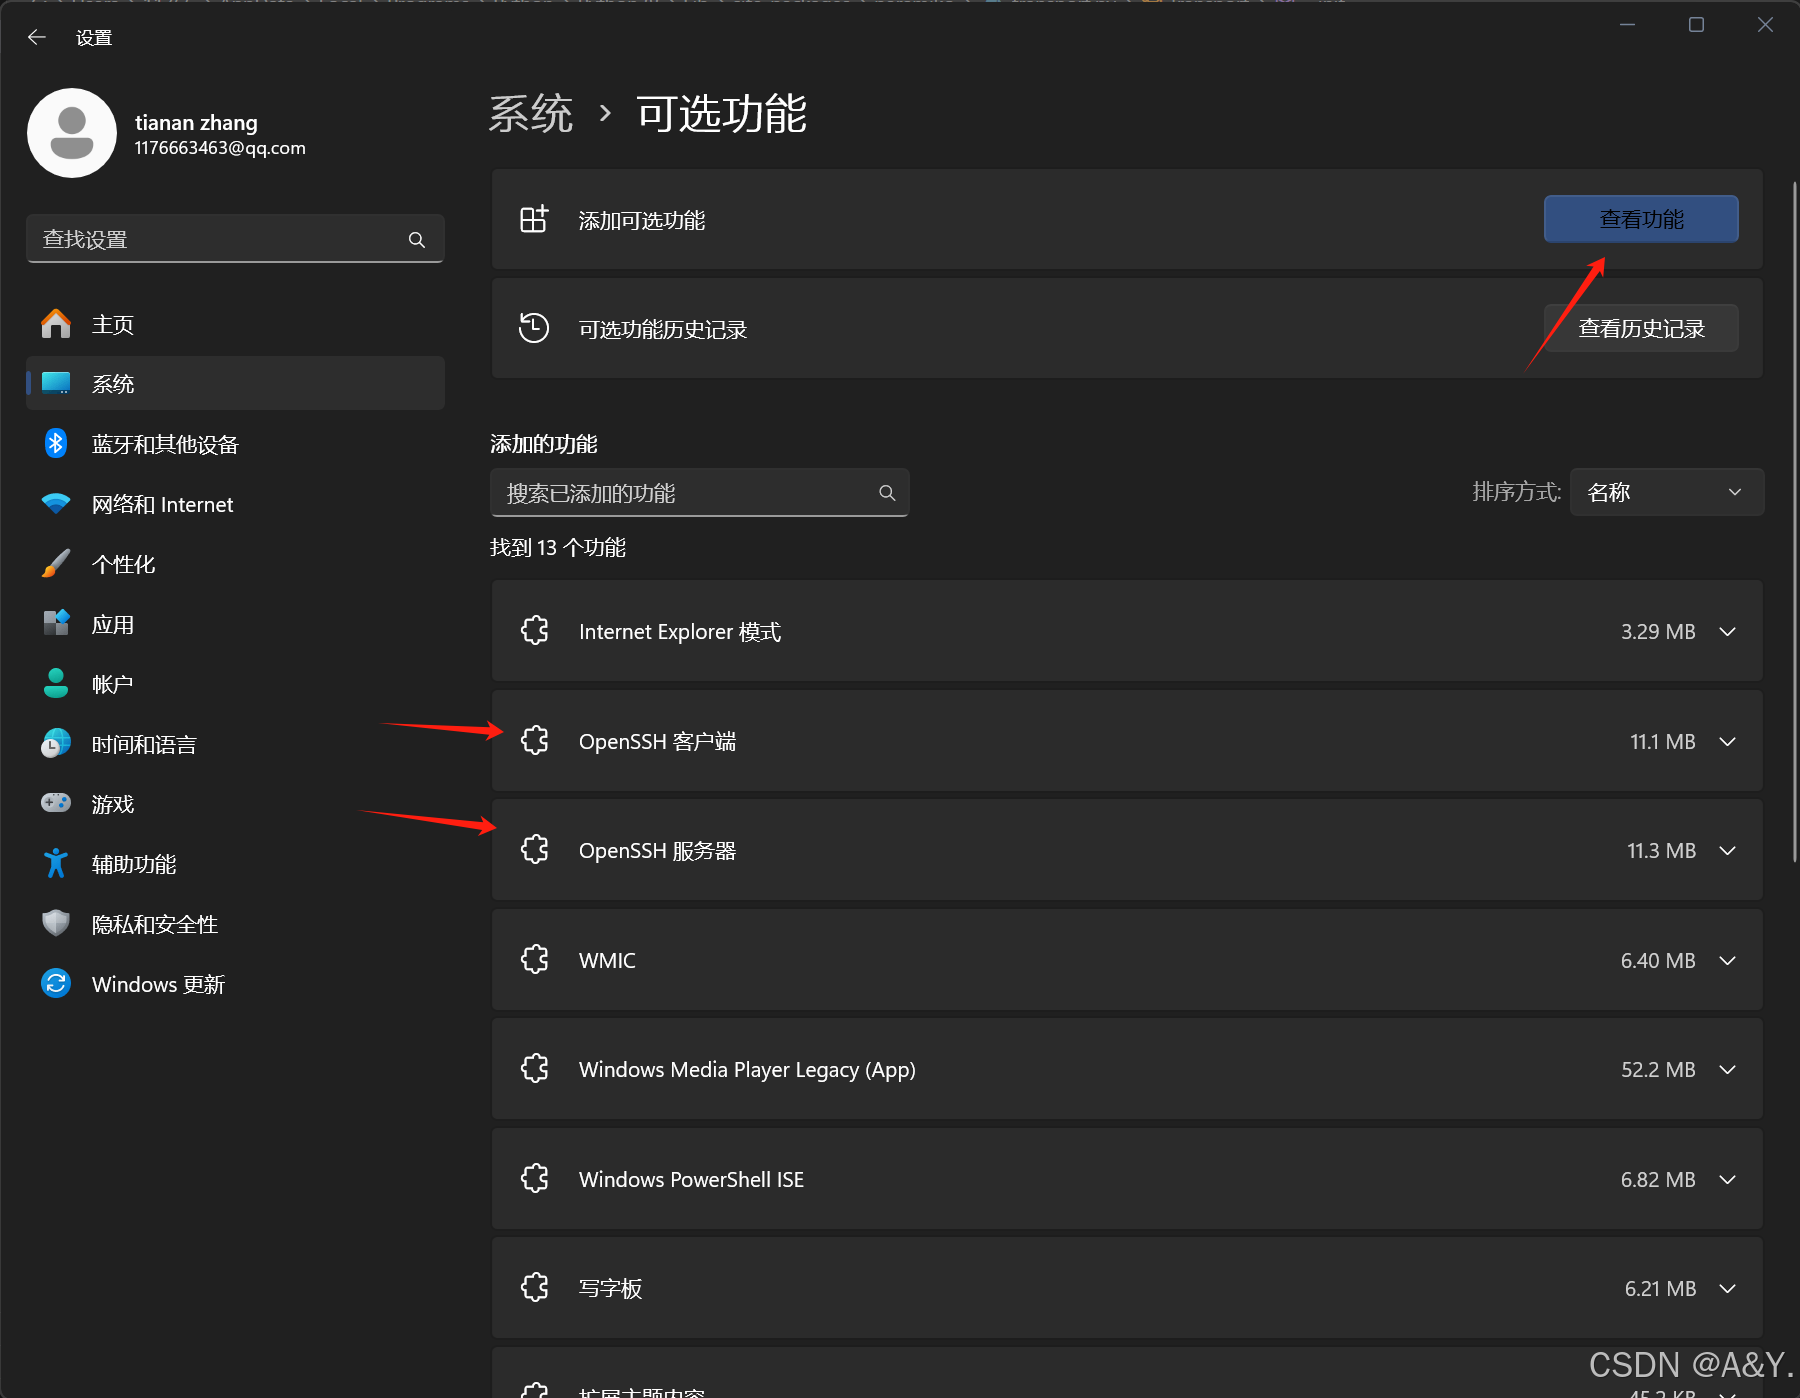The width and height of the screenshot is (1800, 1398).
Task: Click the 查看历史记录 button
Action: 1640,328
